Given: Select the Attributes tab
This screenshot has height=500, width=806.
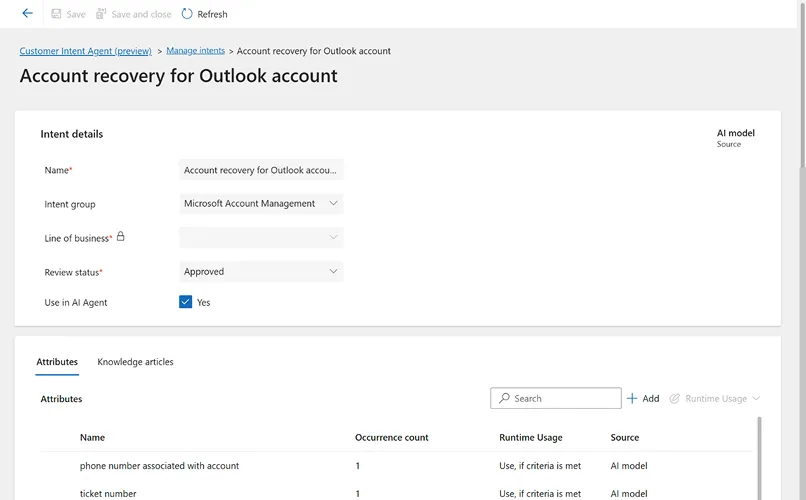Looking at the screenshot, I should click(57, 362).
